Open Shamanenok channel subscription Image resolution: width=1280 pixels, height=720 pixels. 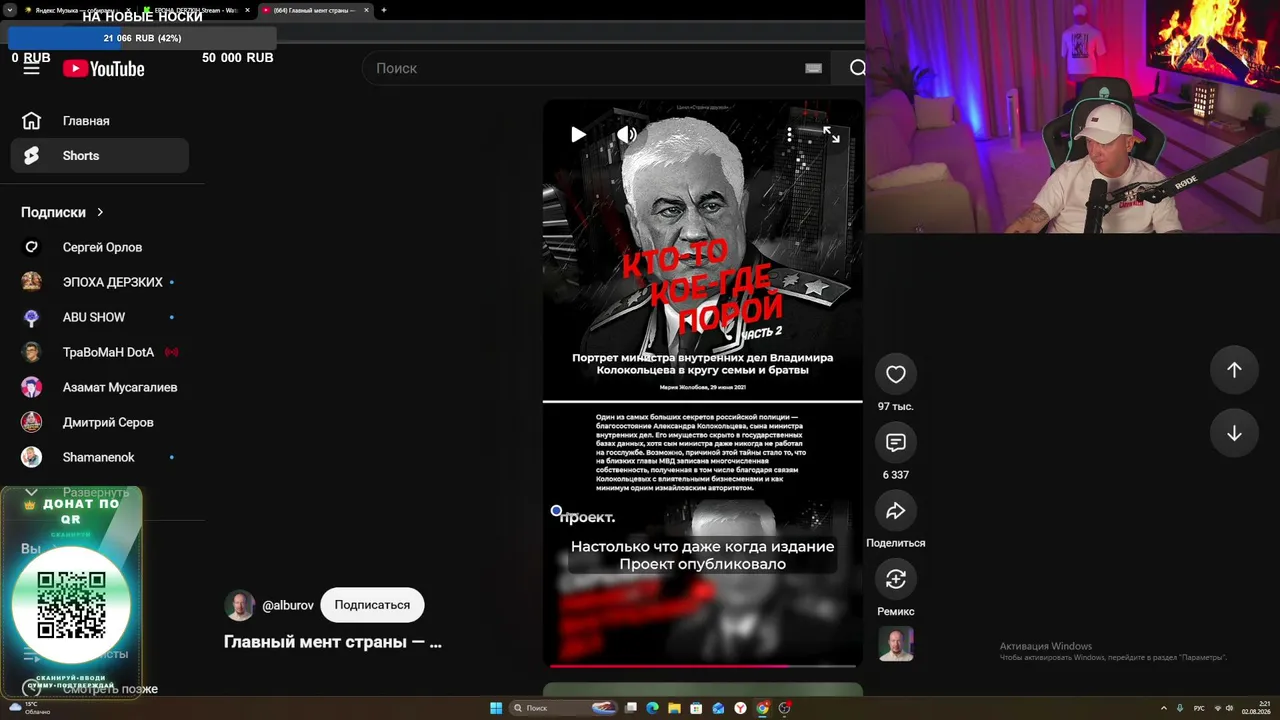point(100,457)
